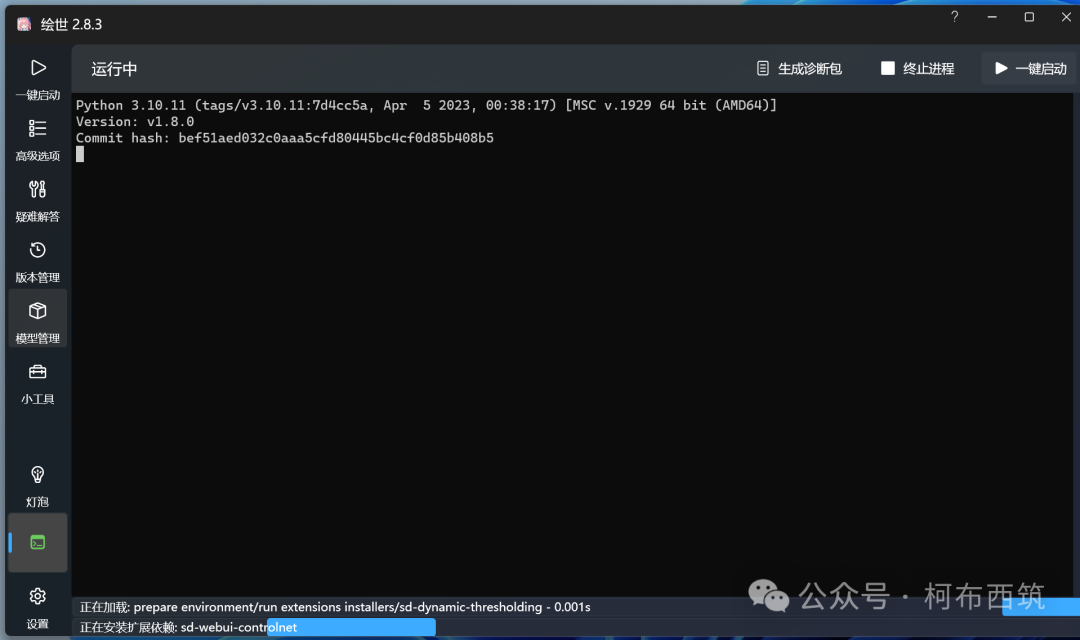Click the Python 3.10.11 version line

(x=426, y=105)
